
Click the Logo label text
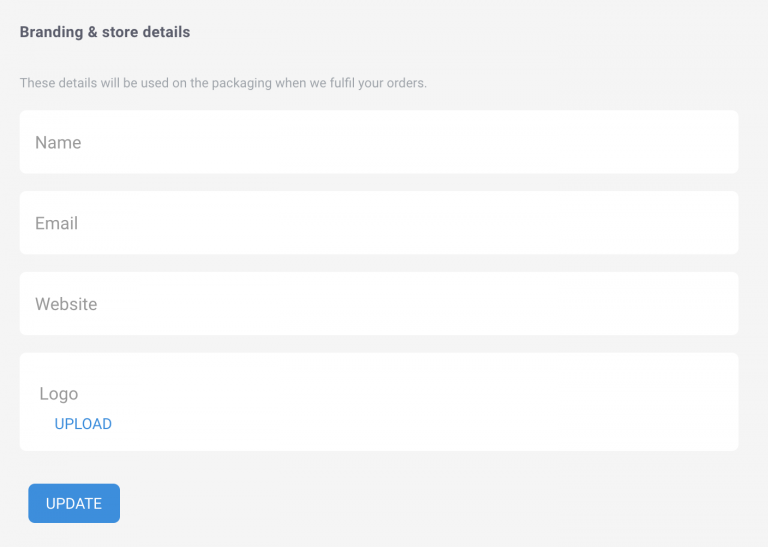coord(59,394)
